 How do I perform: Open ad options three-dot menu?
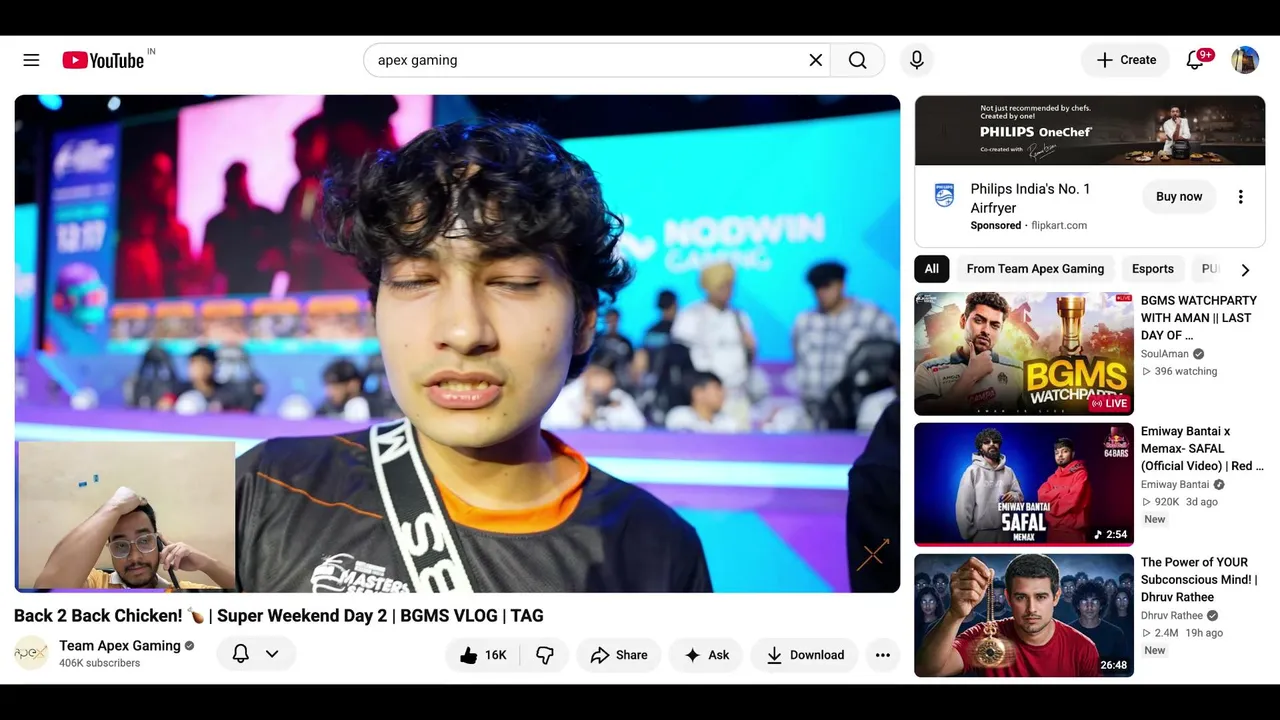pos(1240,197)
